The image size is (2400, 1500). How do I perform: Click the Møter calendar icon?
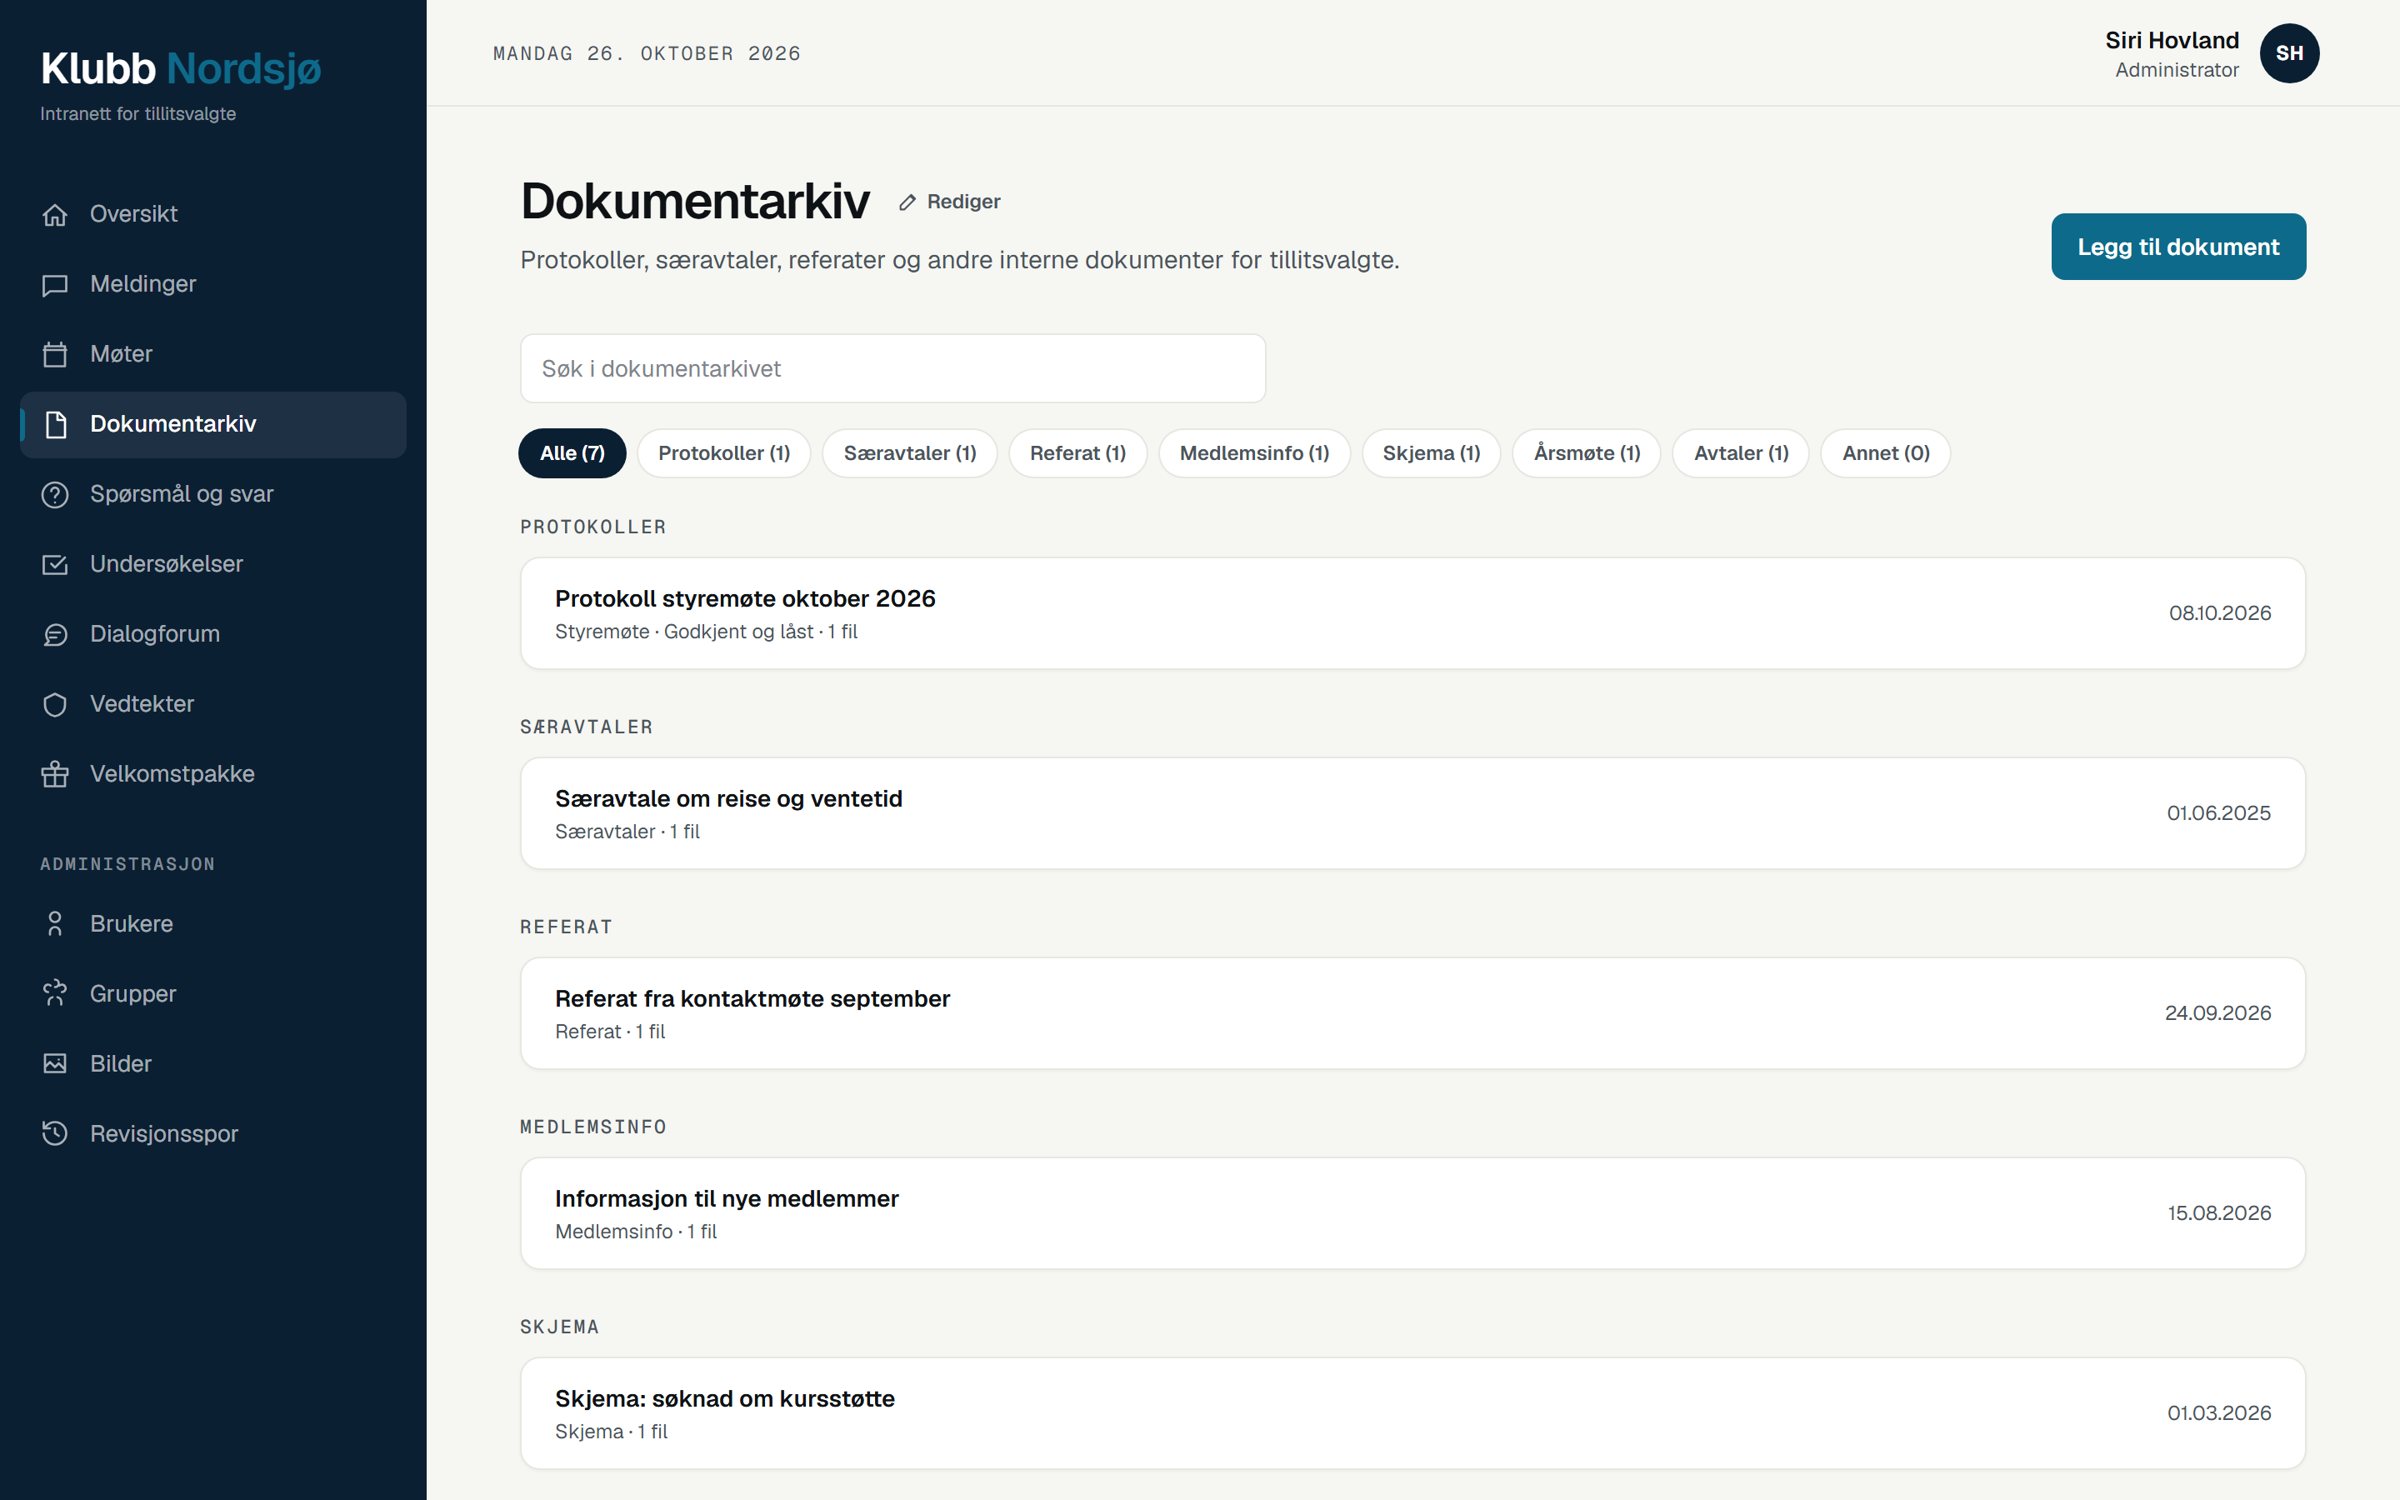click(55, 354)
